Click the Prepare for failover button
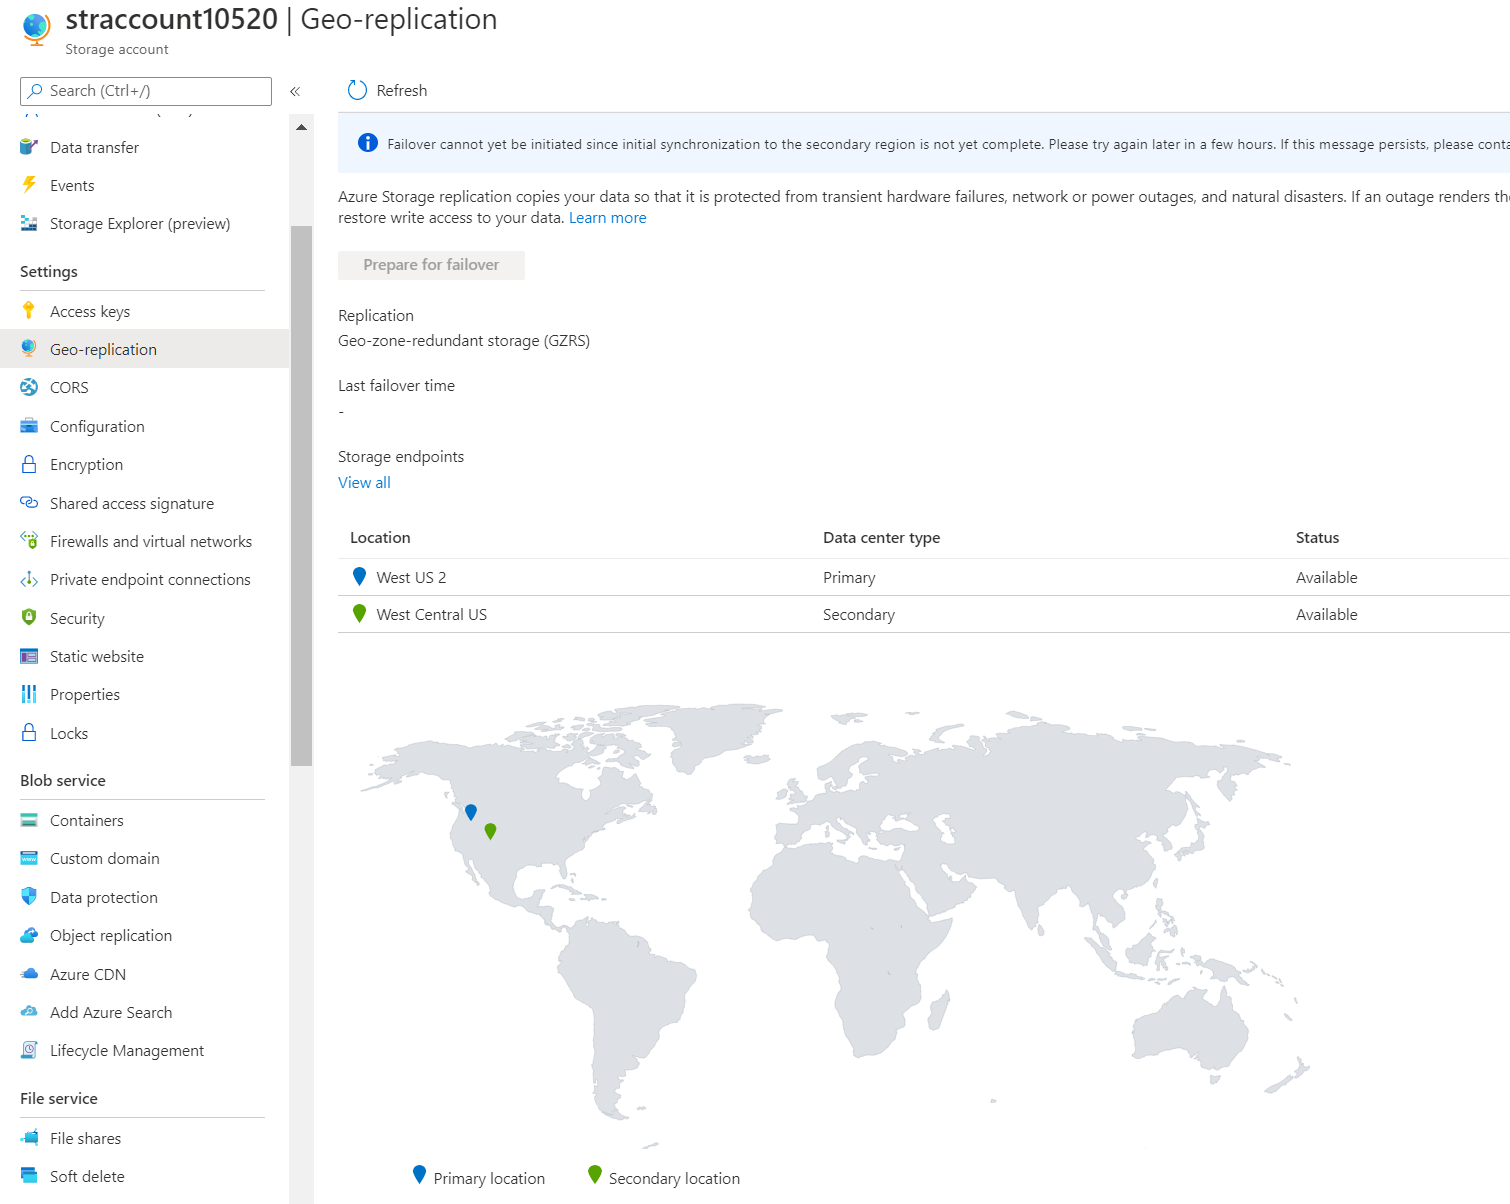 click(431, 265)
